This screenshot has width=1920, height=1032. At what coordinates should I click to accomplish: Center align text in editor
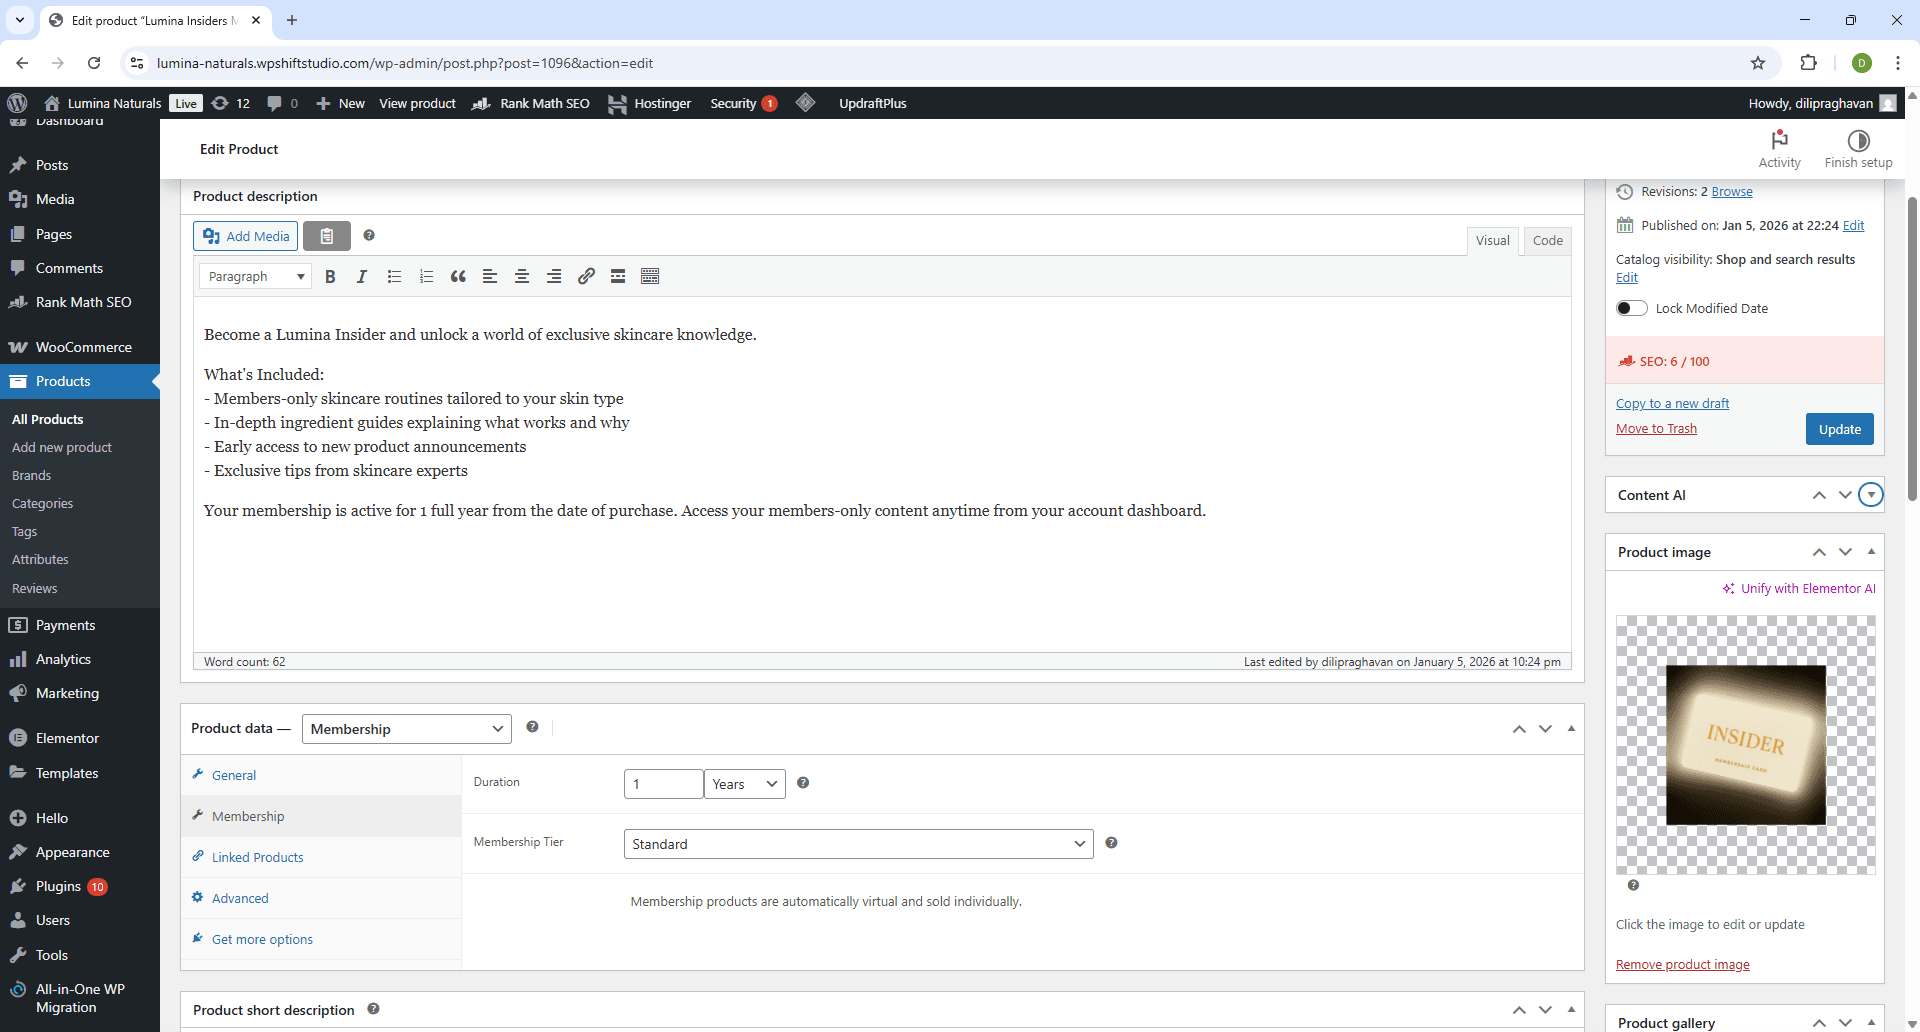pos(522,277)
